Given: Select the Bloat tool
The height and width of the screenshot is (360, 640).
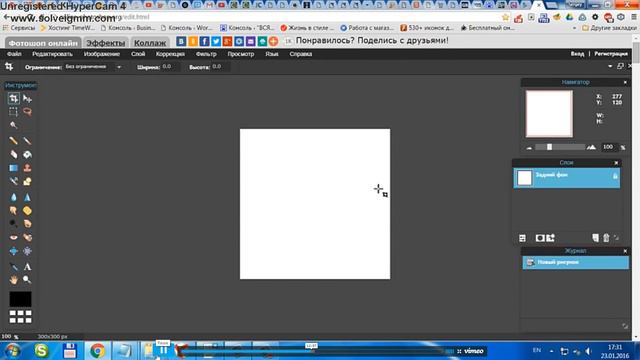Looking at the screenshot, I should tap(13, 251).
